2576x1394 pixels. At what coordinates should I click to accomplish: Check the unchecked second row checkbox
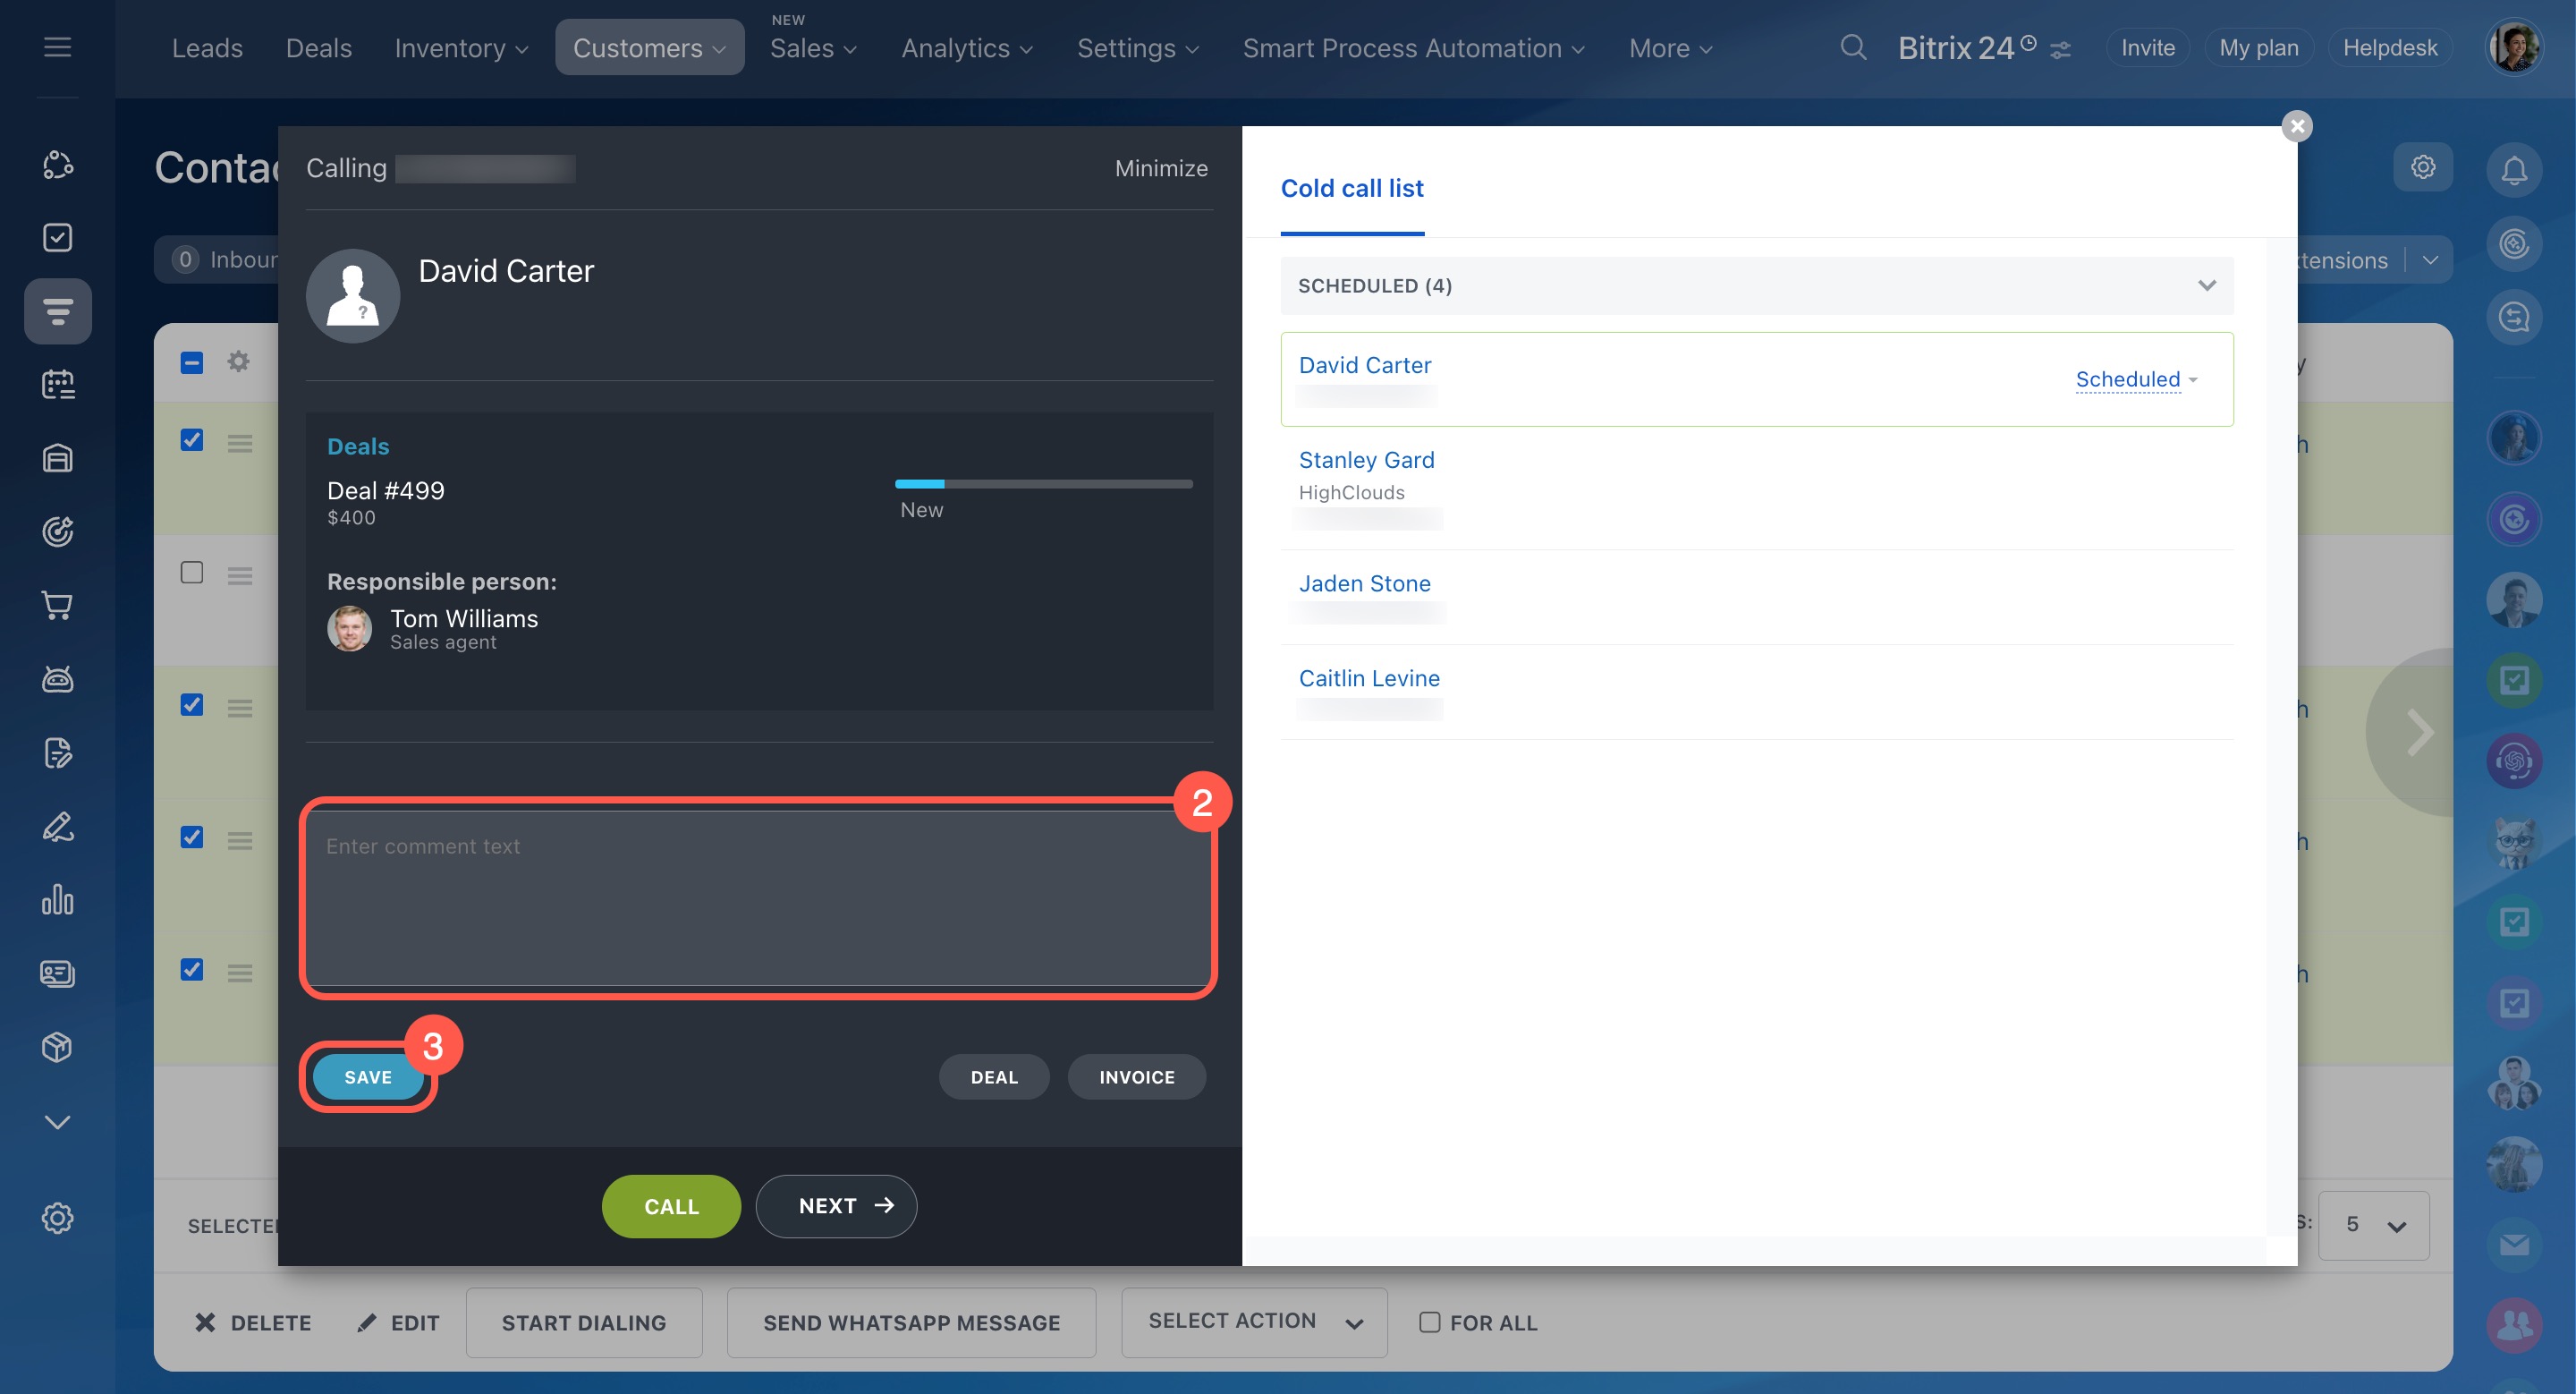(x=191, y=572)
